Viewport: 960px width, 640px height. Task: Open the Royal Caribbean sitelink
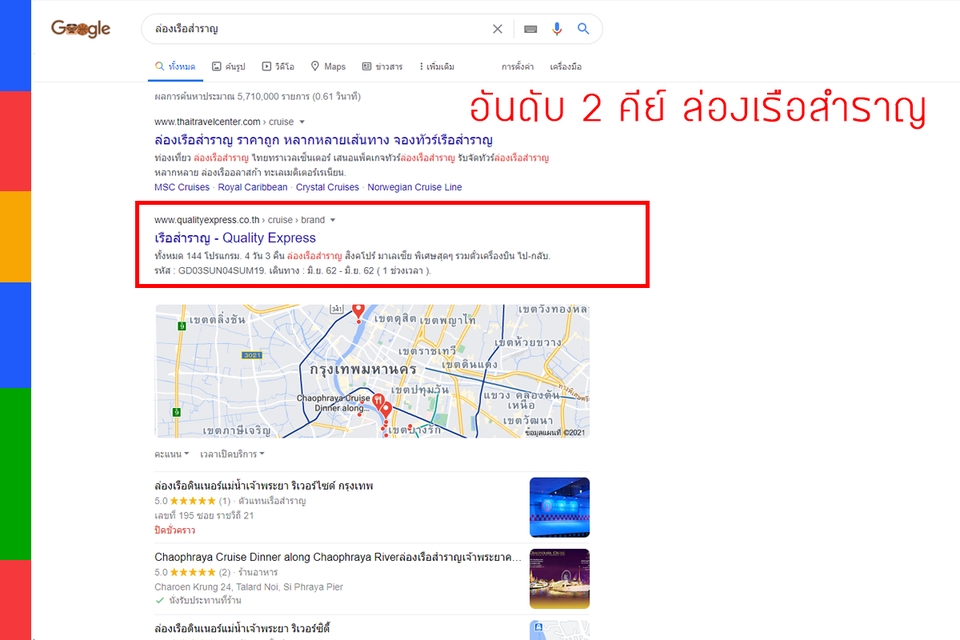252,187
